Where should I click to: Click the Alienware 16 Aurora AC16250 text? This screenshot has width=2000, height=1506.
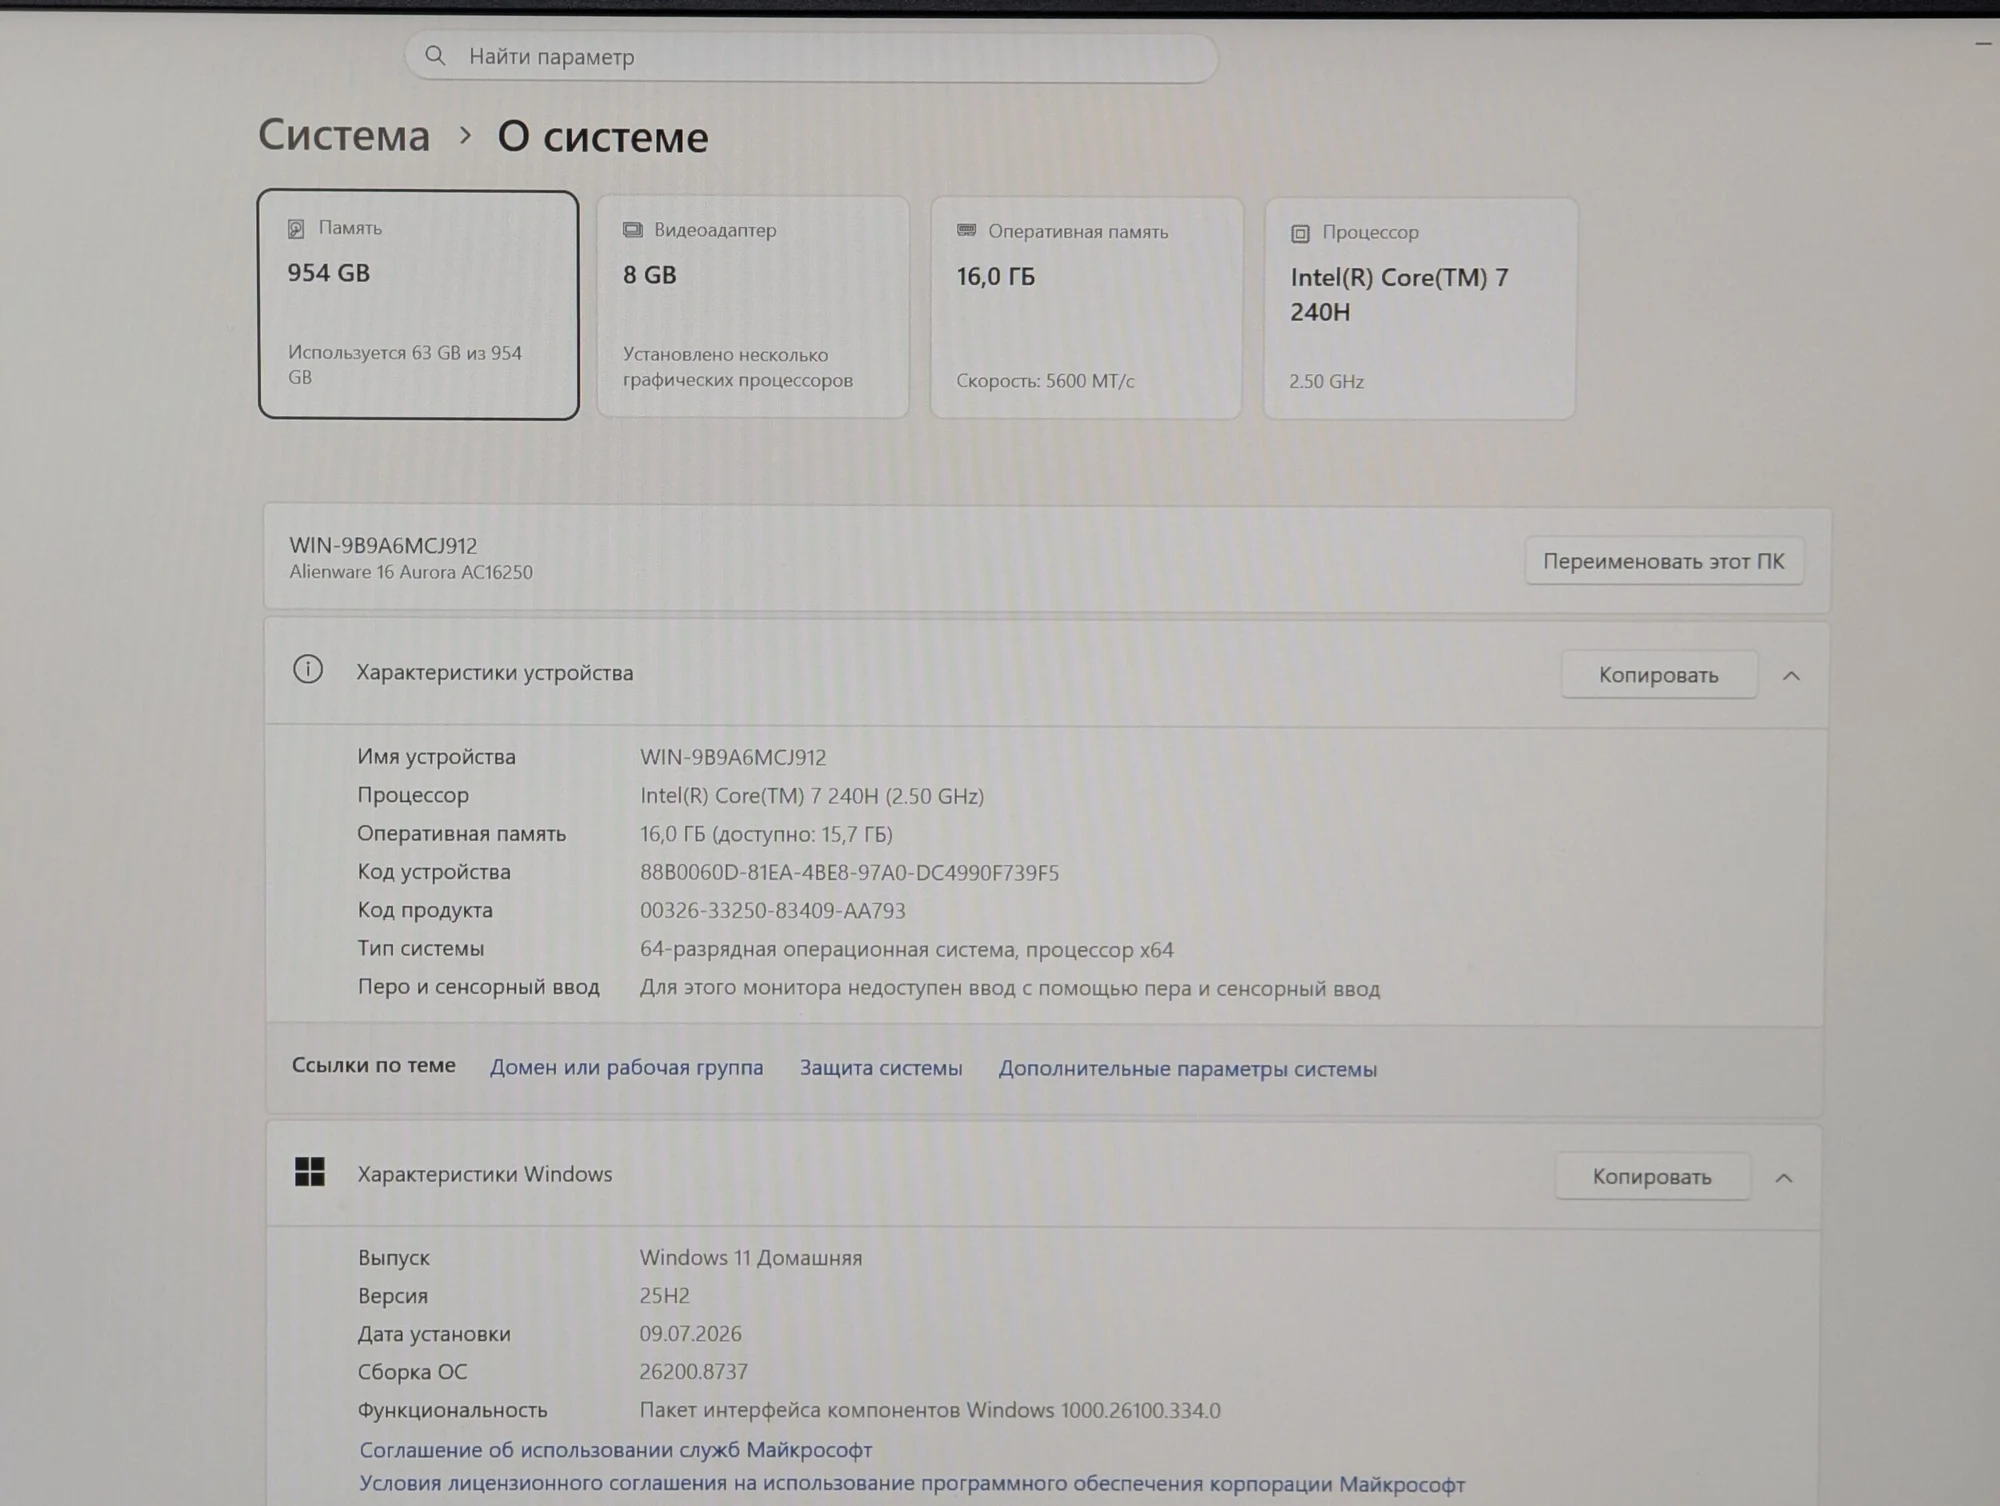[x=411, y=572]
